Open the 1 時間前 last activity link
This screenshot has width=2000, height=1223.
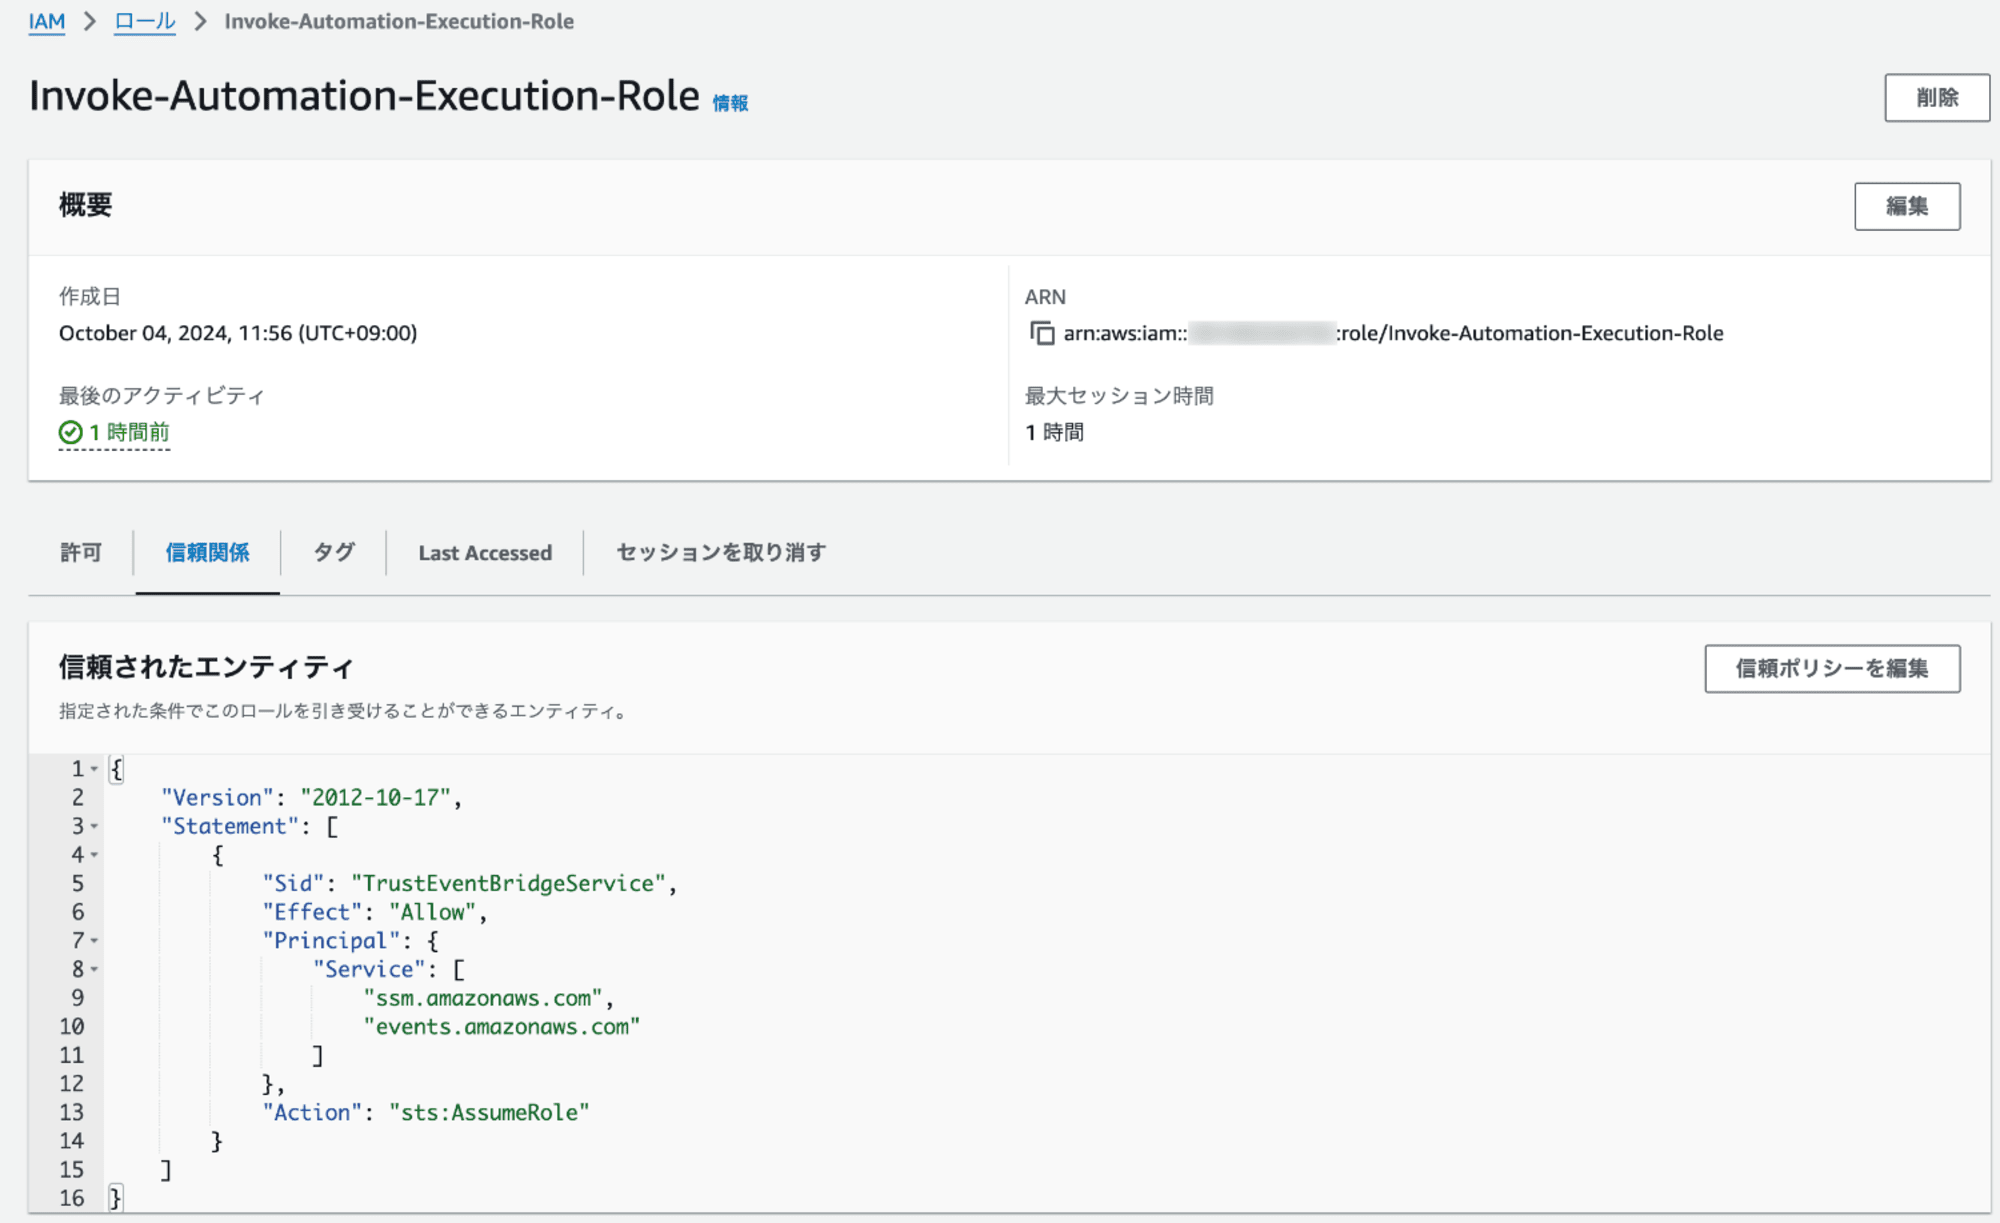coord(129,432)
